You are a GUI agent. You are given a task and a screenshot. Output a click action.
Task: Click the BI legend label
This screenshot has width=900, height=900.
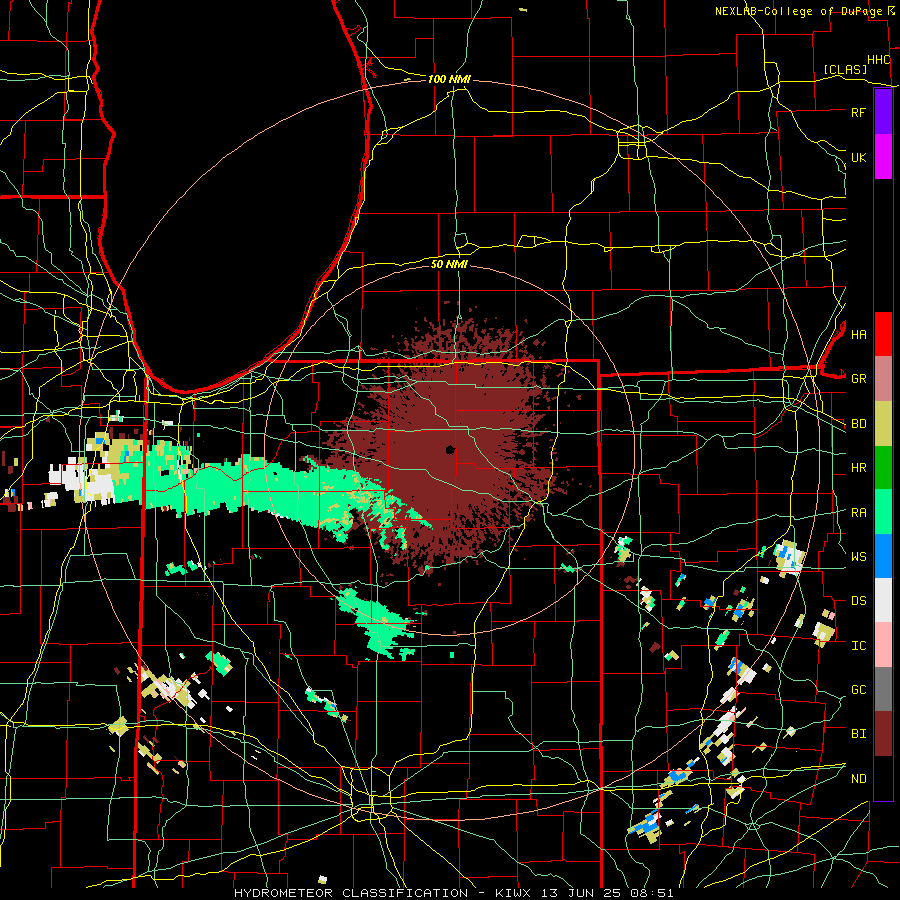pyautogui.click(x=858, y=734)
